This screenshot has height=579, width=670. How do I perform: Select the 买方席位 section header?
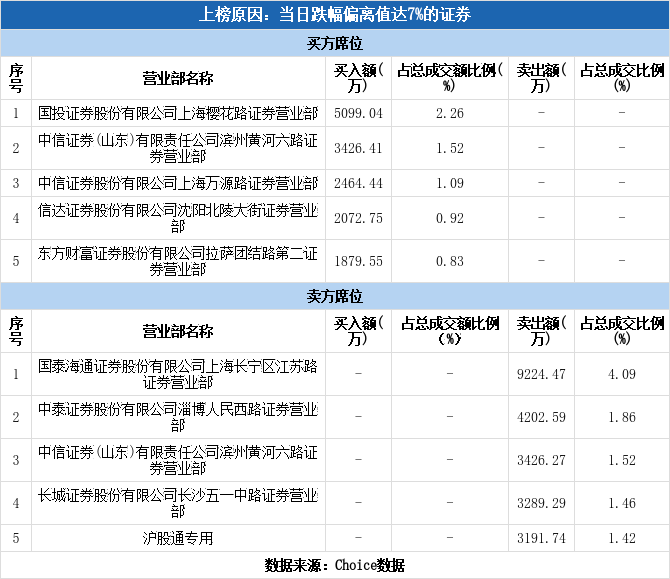click(335, 43)
